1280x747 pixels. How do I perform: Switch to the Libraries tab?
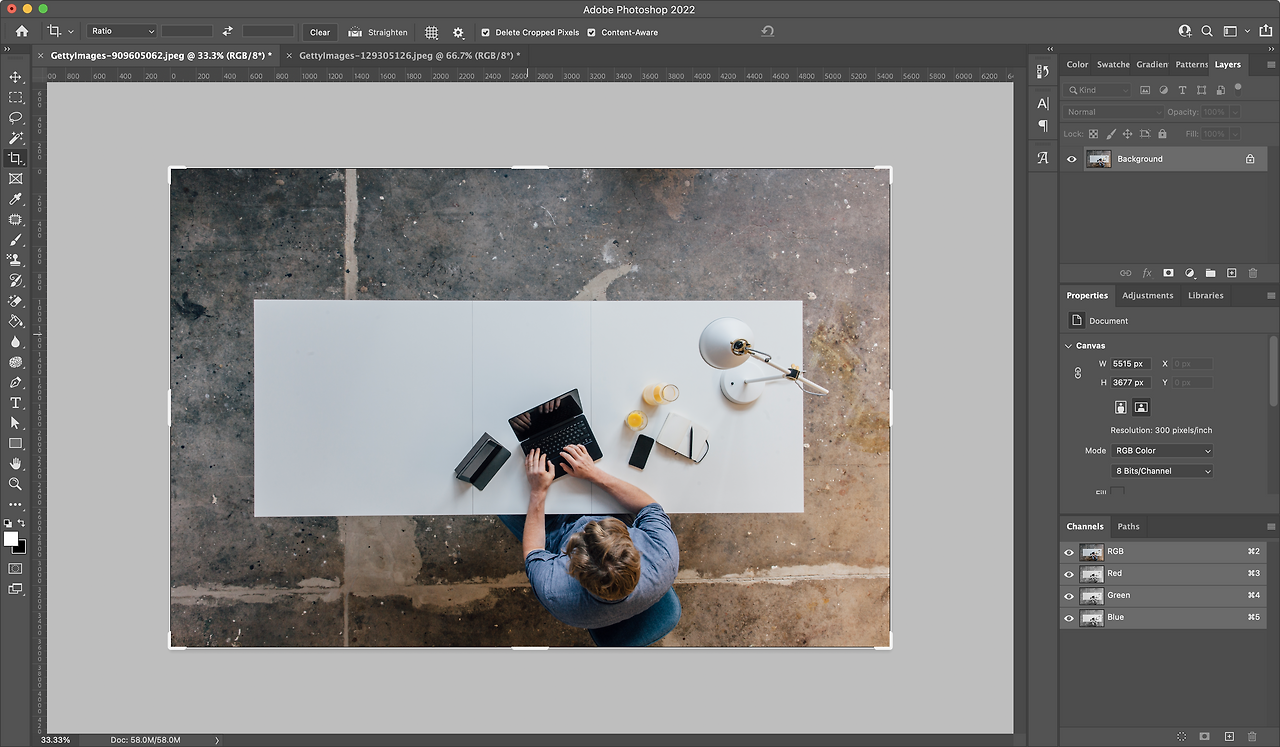tap(1206, 296)
